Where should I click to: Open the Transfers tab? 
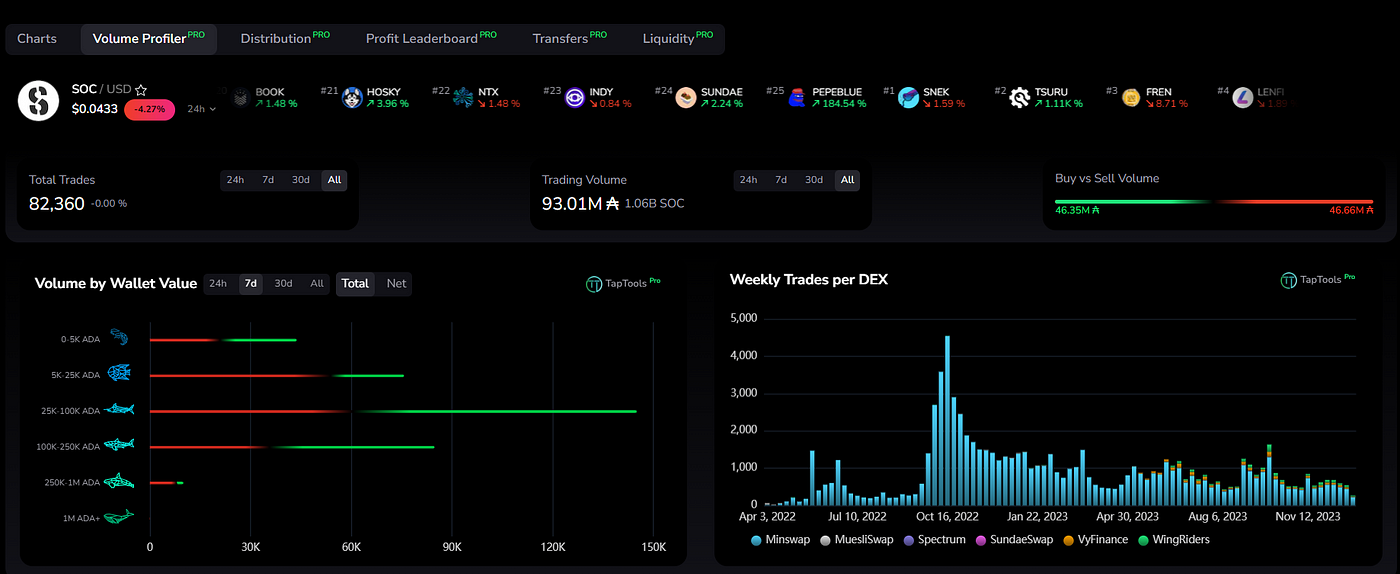[x=570, y=39]
